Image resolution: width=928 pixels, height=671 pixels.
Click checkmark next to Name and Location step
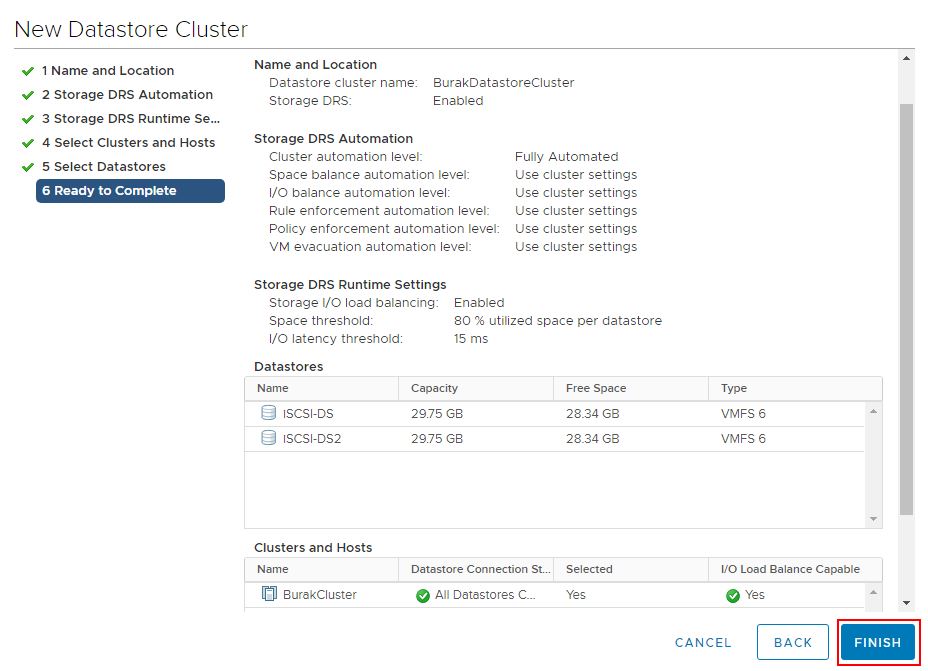(28, 72)
